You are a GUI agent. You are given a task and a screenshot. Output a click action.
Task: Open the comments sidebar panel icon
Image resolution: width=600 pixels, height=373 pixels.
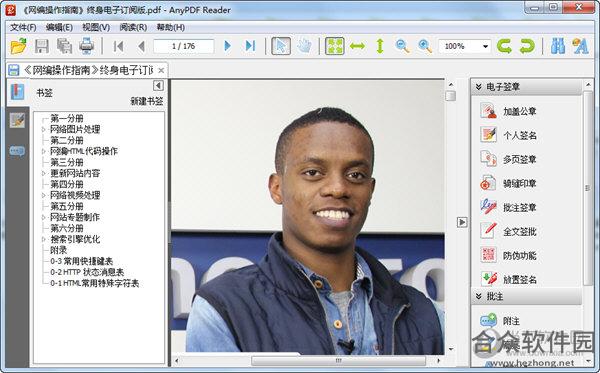[17, 151]
